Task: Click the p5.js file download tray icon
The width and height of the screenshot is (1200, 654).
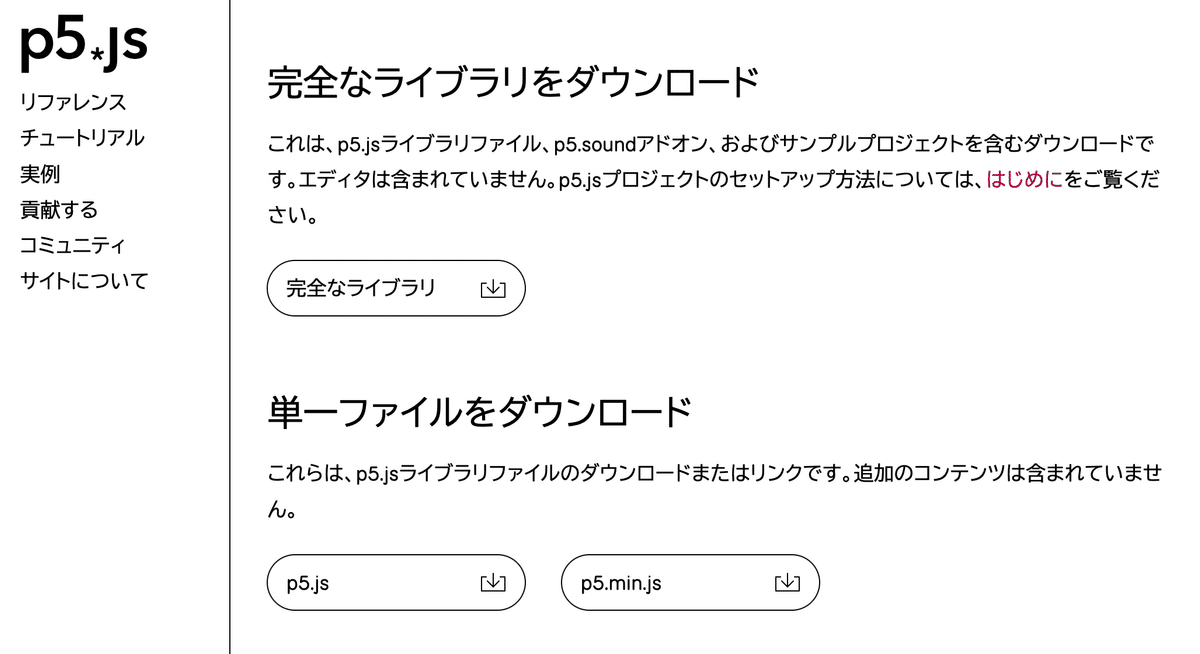Action: (x=491, y=582)
